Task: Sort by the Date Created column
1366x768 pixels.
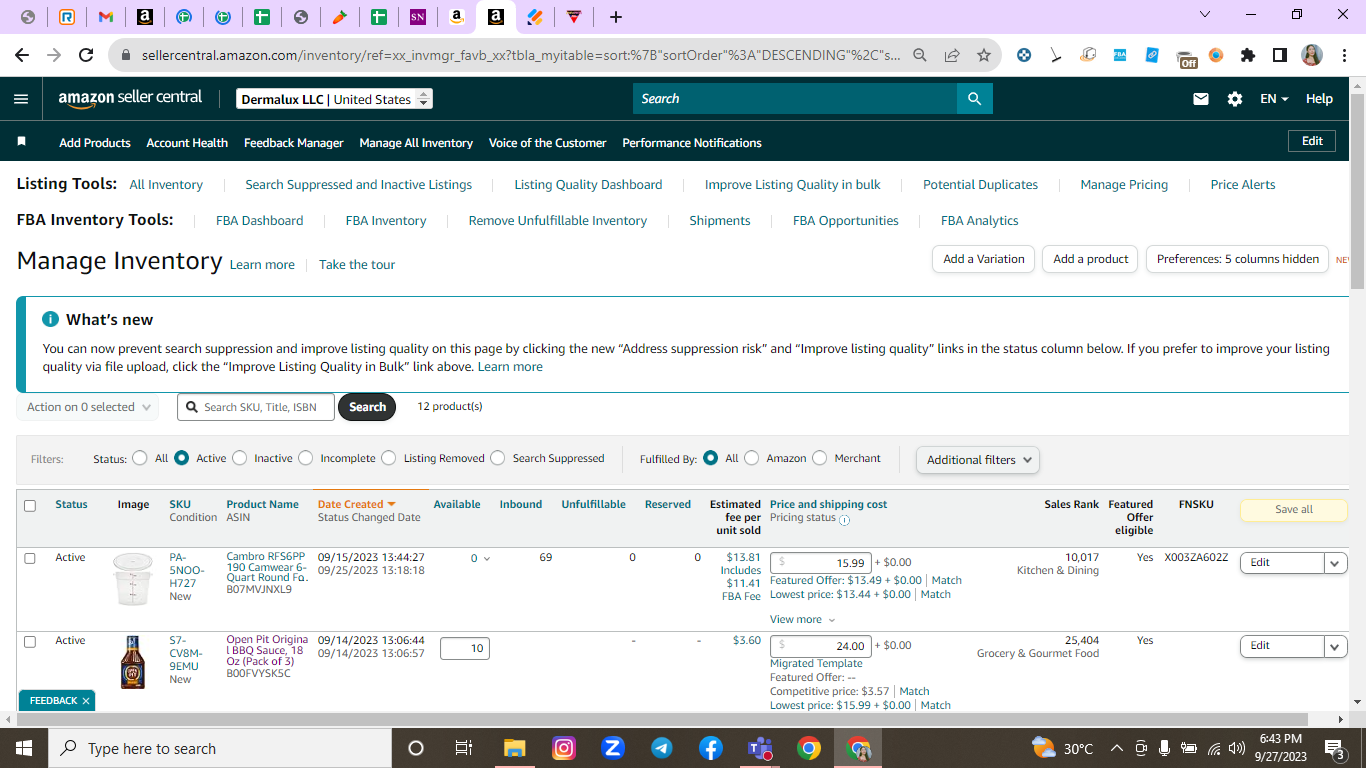Action: (x=356, y=504)
